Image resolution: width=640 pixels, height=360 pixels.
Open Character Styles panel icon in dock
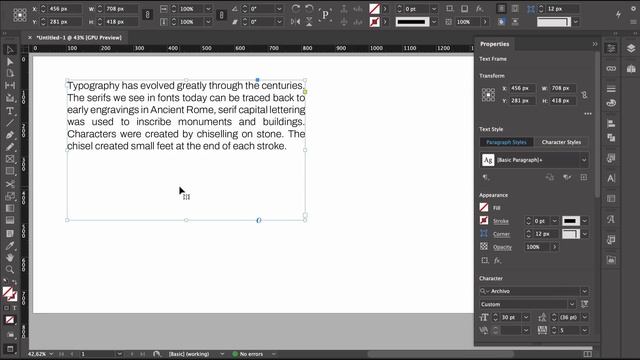click(x=611, y=219)
